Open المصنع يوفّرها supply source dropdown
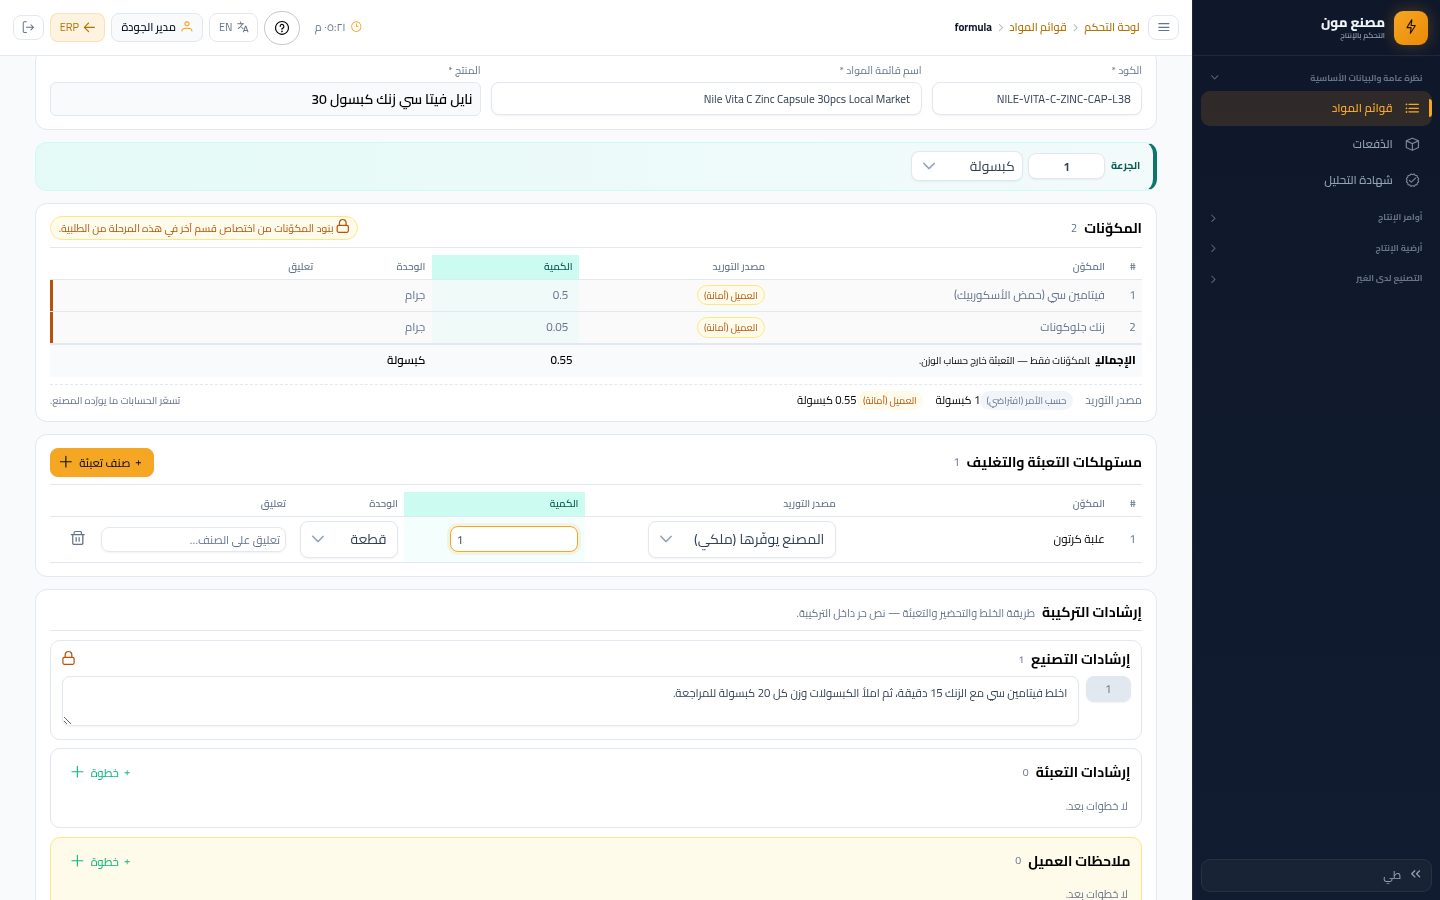 [x=742, y=539]
